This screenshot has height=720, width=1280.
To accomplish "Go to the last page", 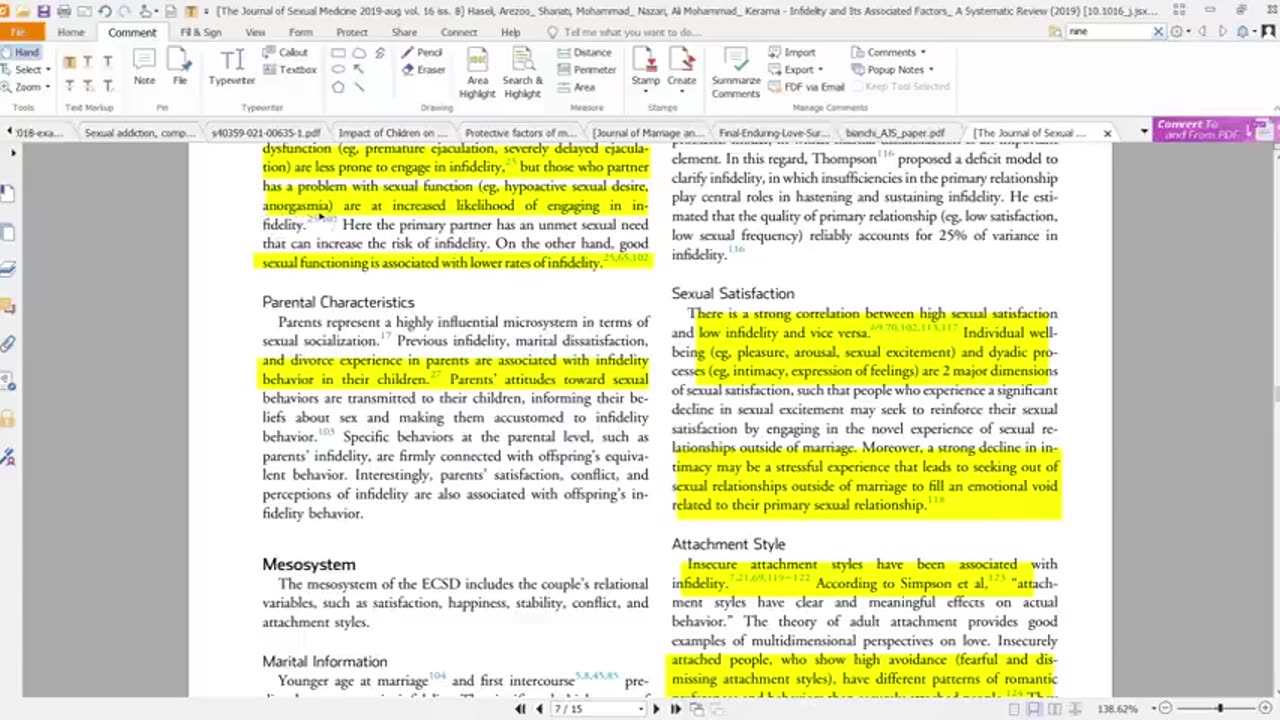I will tap(676, 709).
